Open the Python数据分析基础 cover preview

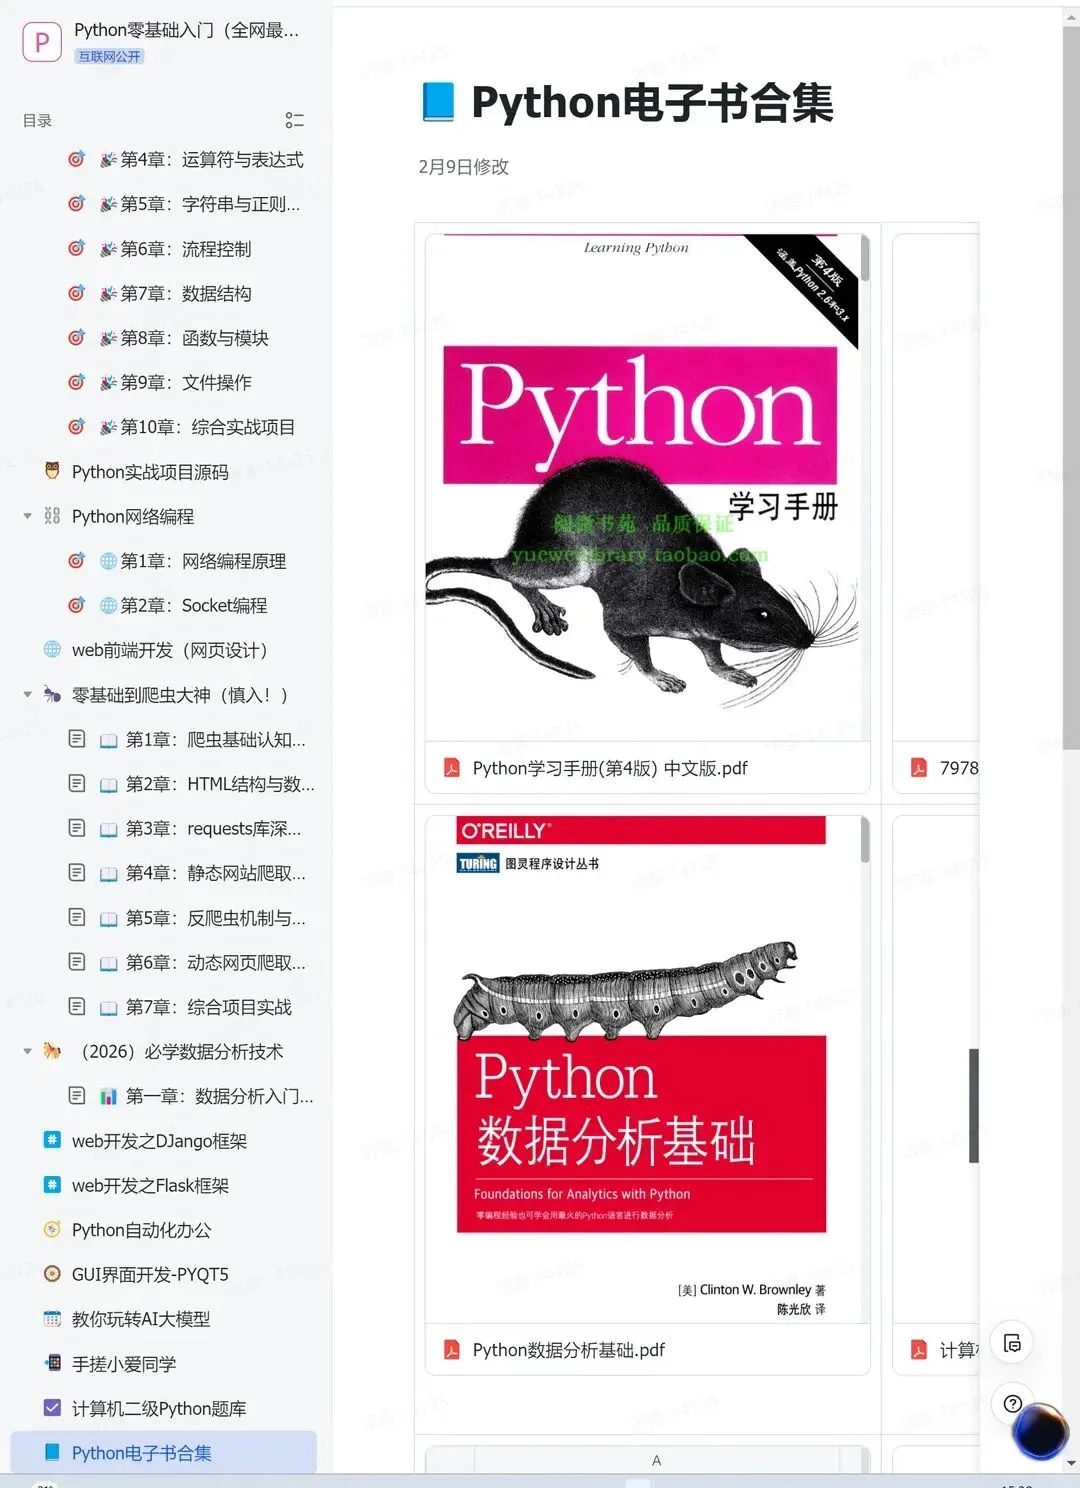pyautogui.click(x=642, y=1069)
